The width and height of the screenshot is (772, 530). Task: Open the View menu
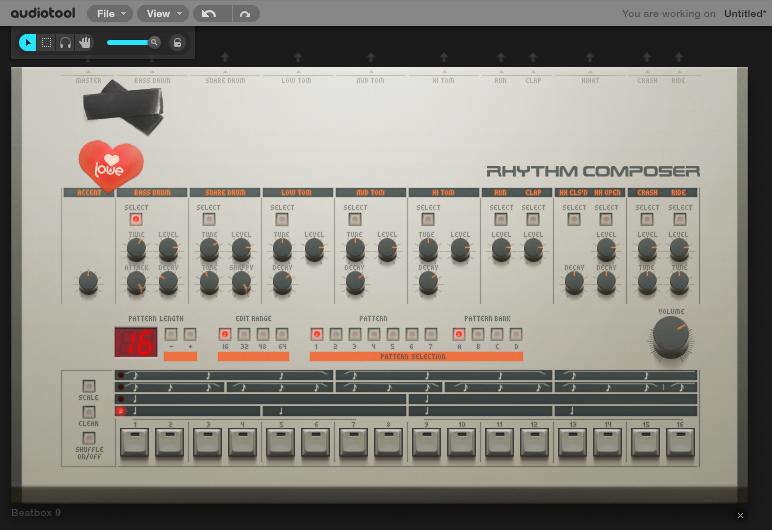[163, 14]
